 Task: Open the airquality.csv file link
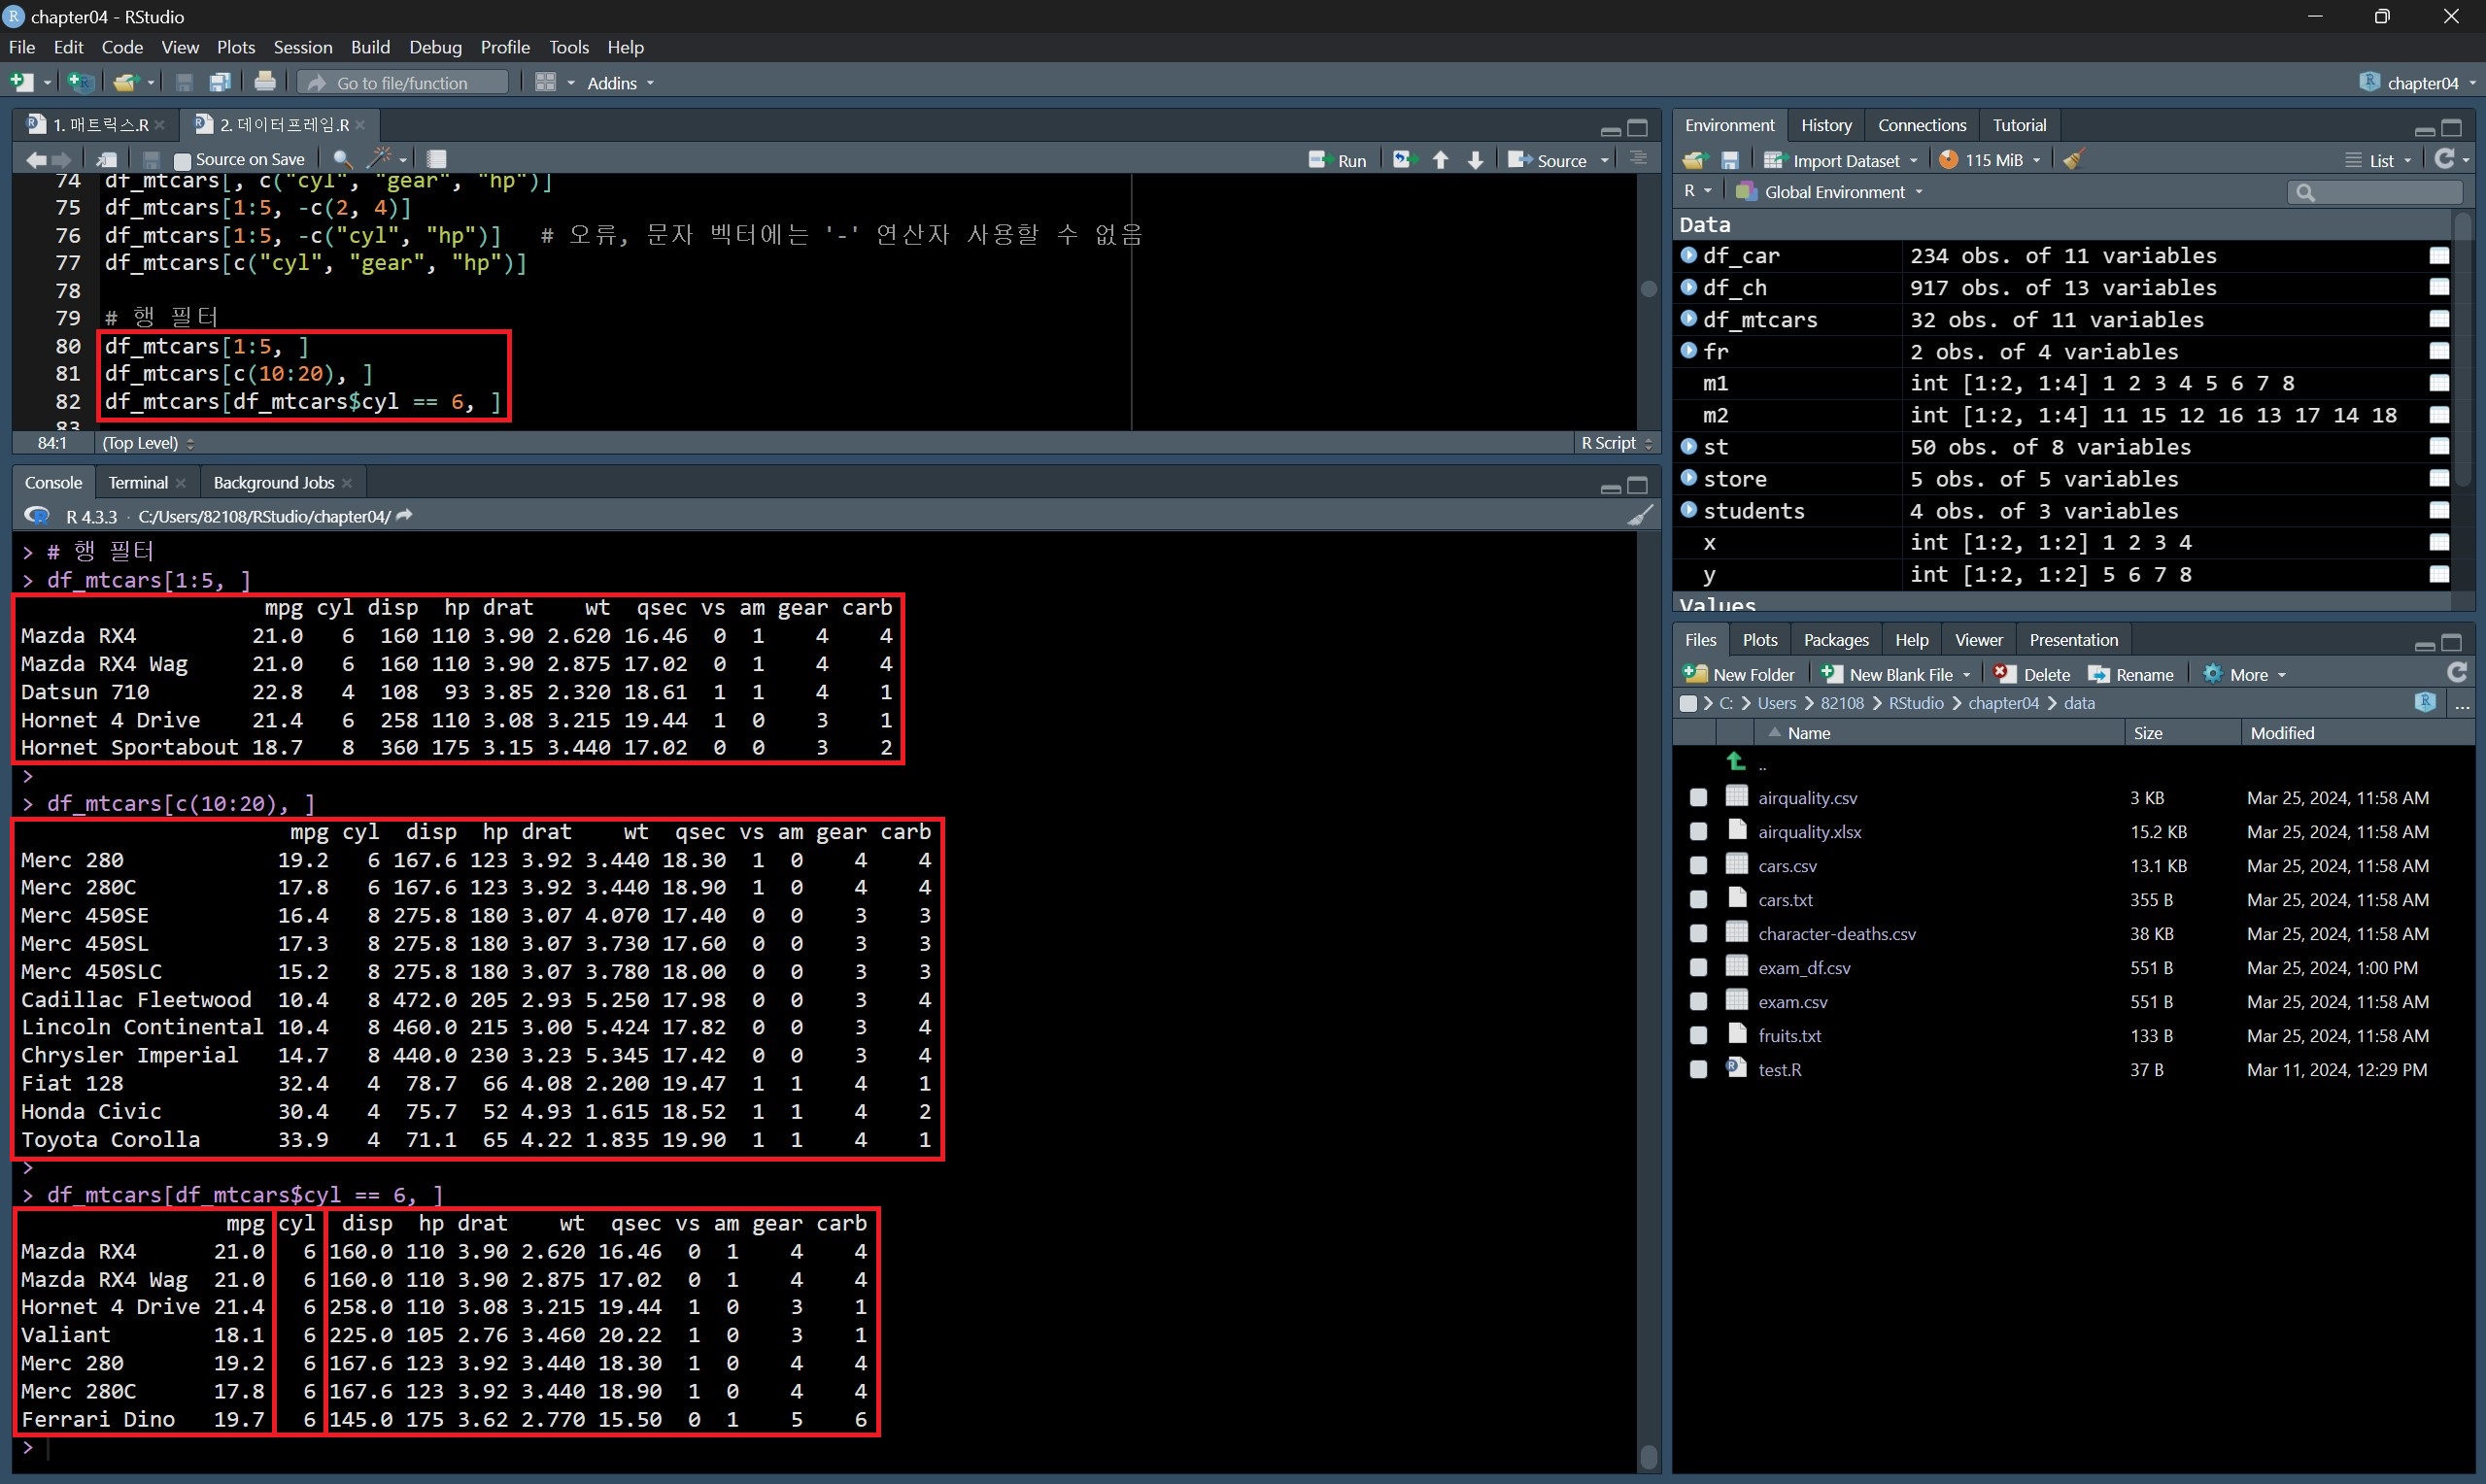tap(1807, 798)
